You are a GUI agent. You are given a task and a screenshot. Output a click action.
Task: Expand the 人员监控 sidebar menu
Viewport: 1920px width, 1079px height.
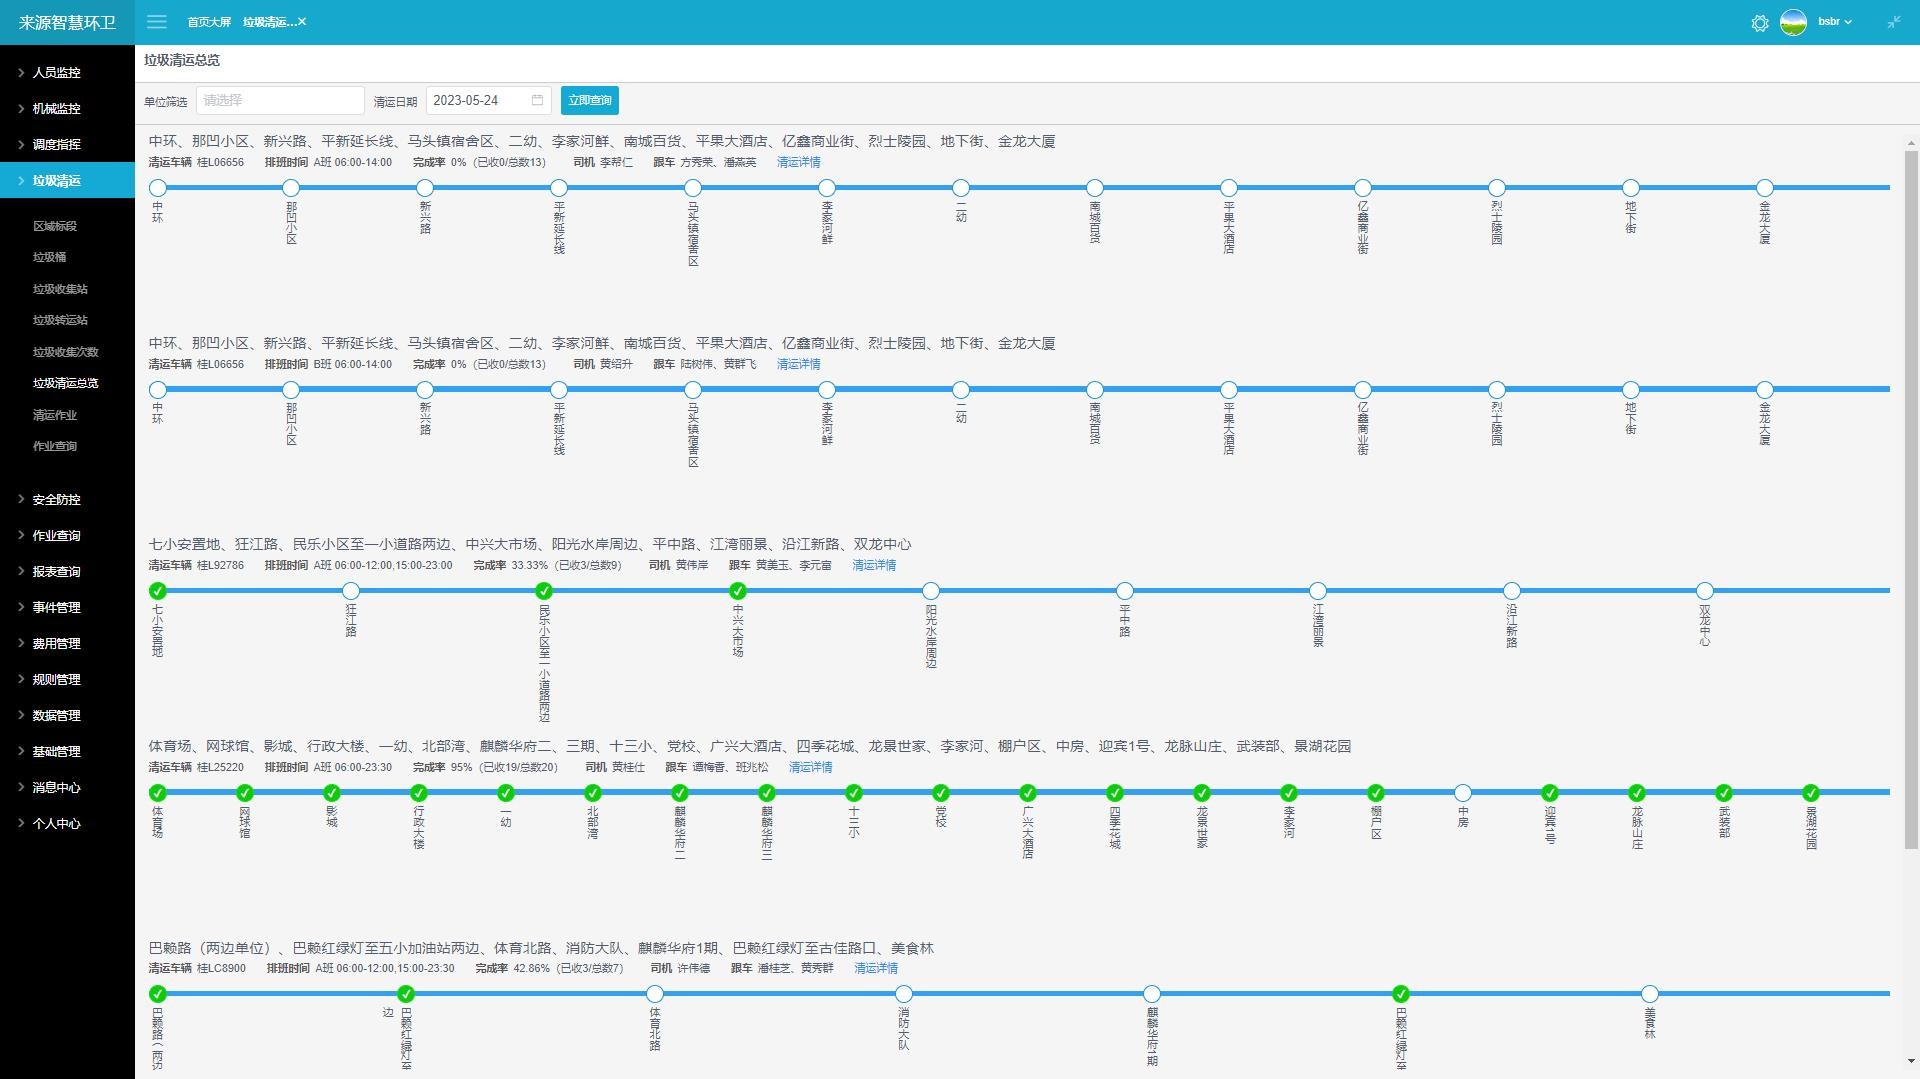point(57,72)
